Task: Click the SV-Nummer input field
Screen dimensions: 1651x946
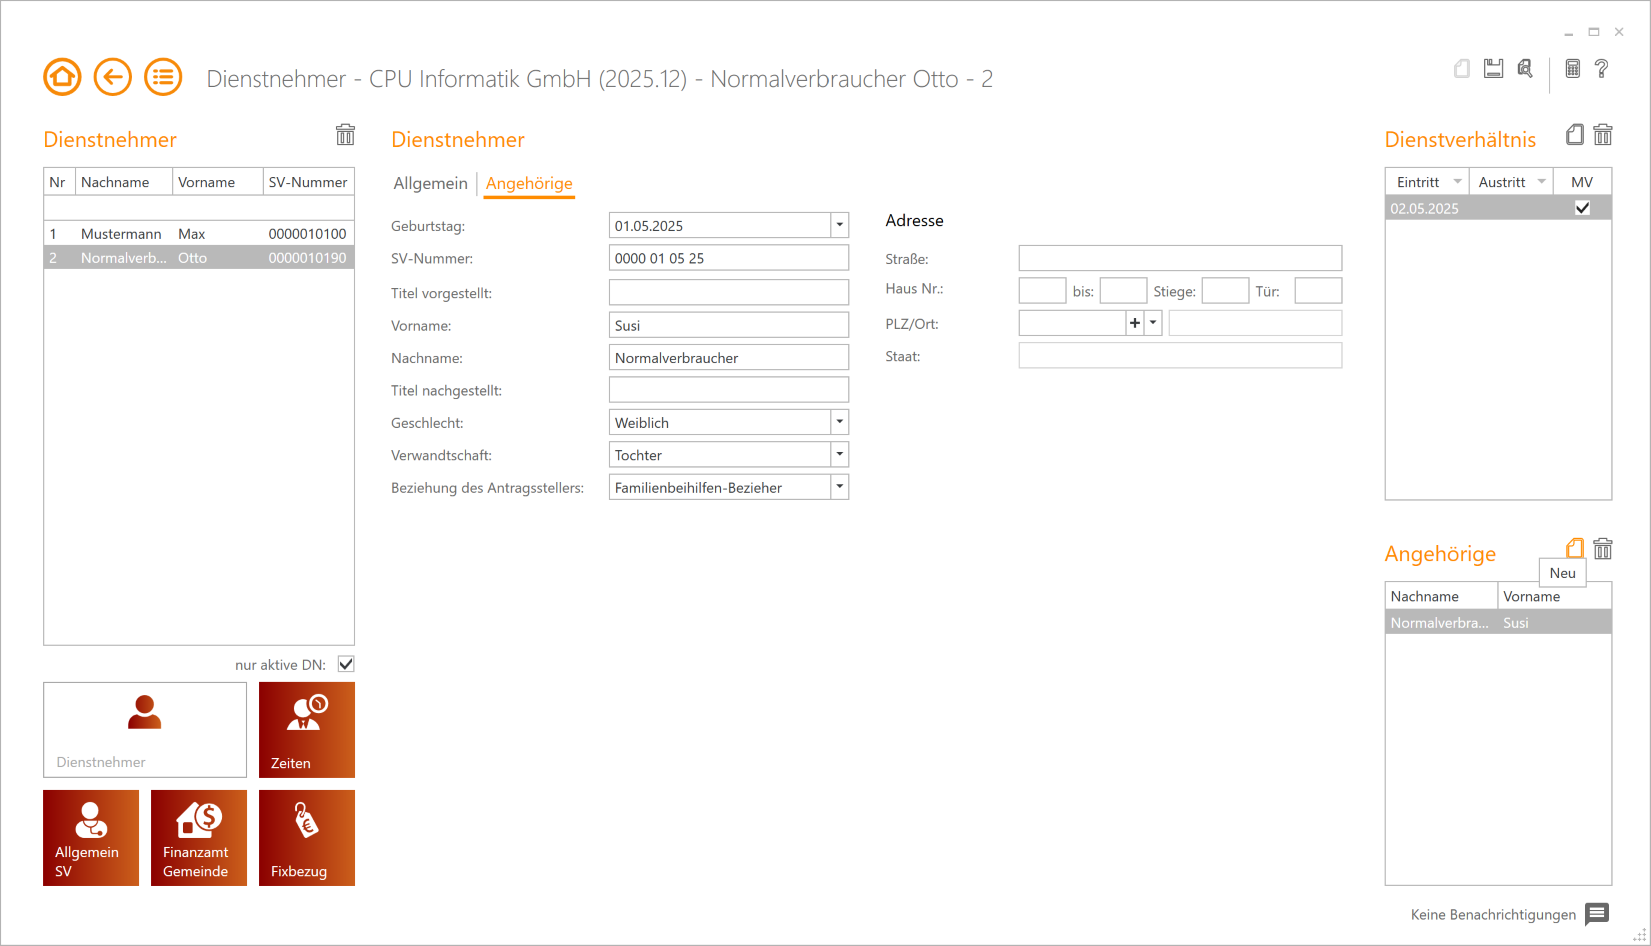Action: coord(729,258)
